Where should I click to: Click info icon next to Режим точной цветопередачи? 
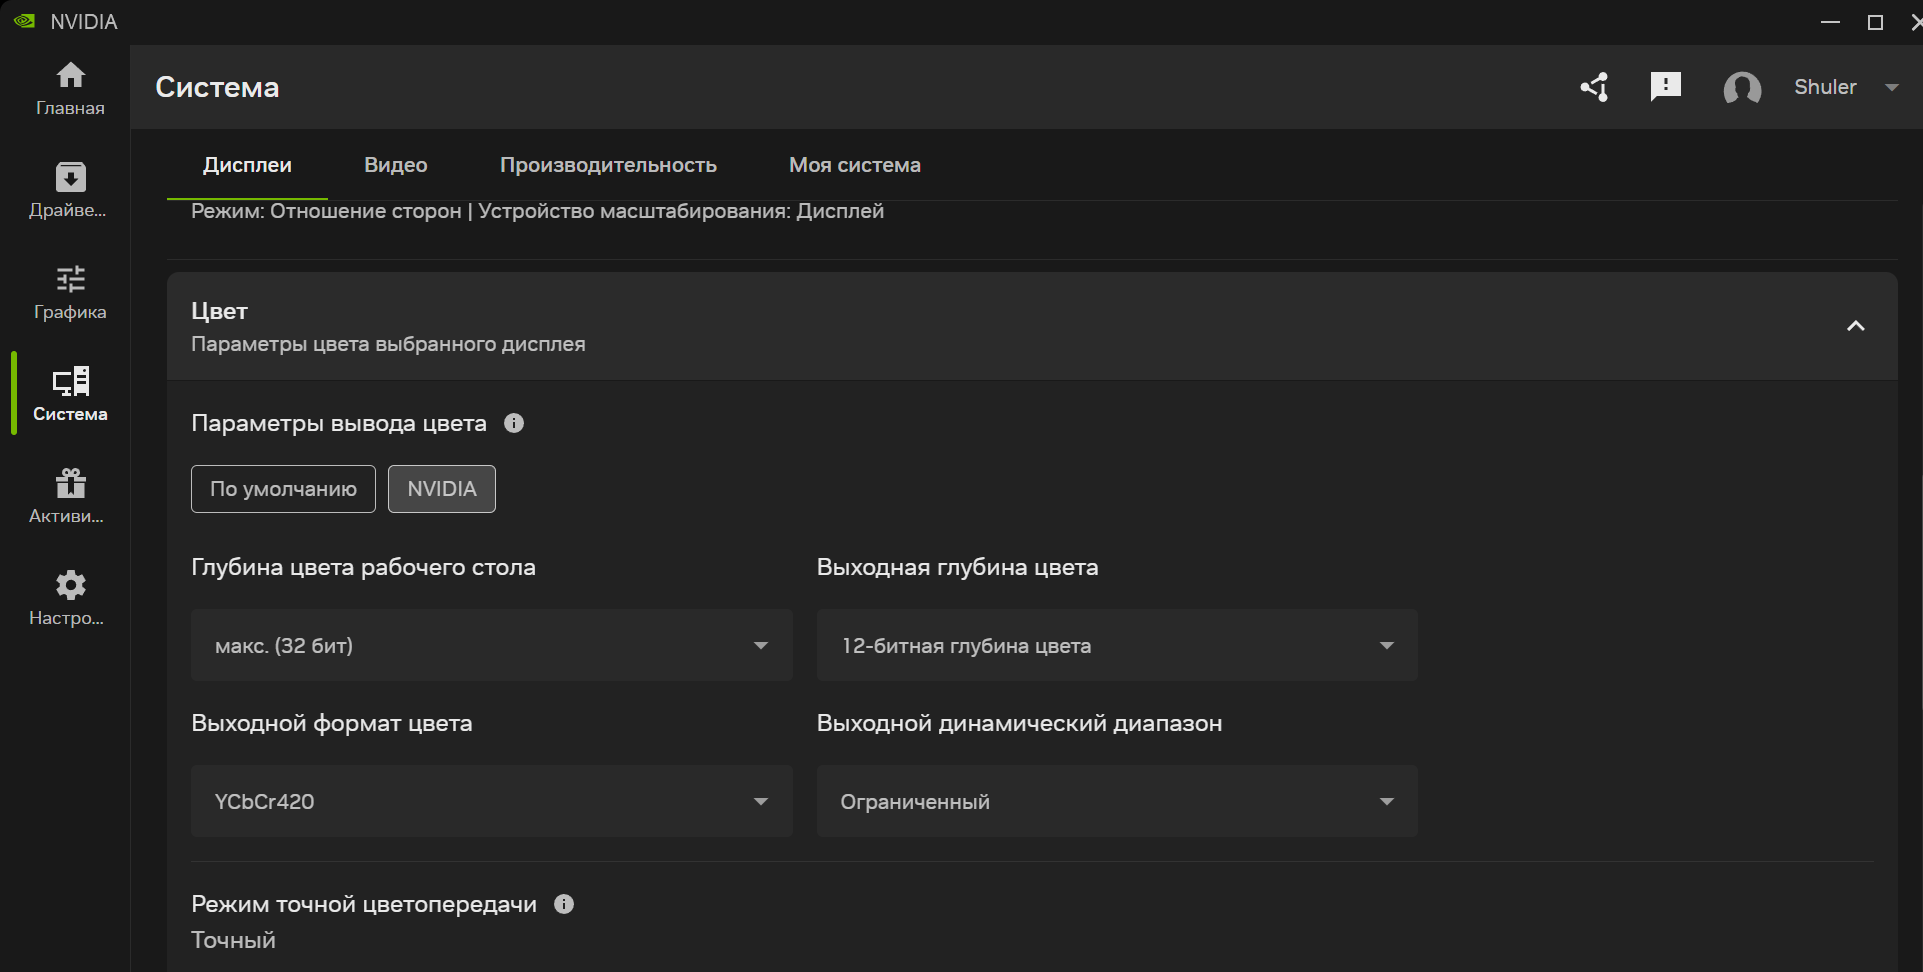pos(564,904)
